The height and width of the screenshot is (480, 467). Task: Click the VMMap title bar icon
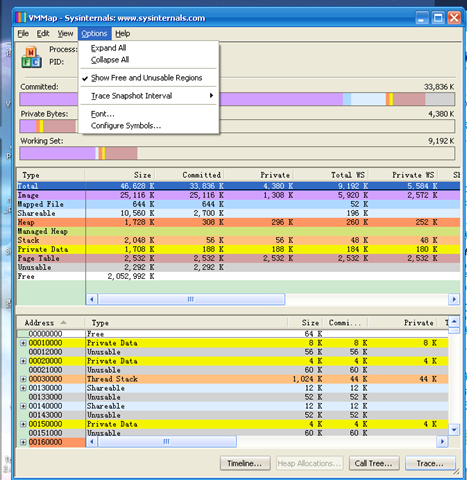[21, 18]
